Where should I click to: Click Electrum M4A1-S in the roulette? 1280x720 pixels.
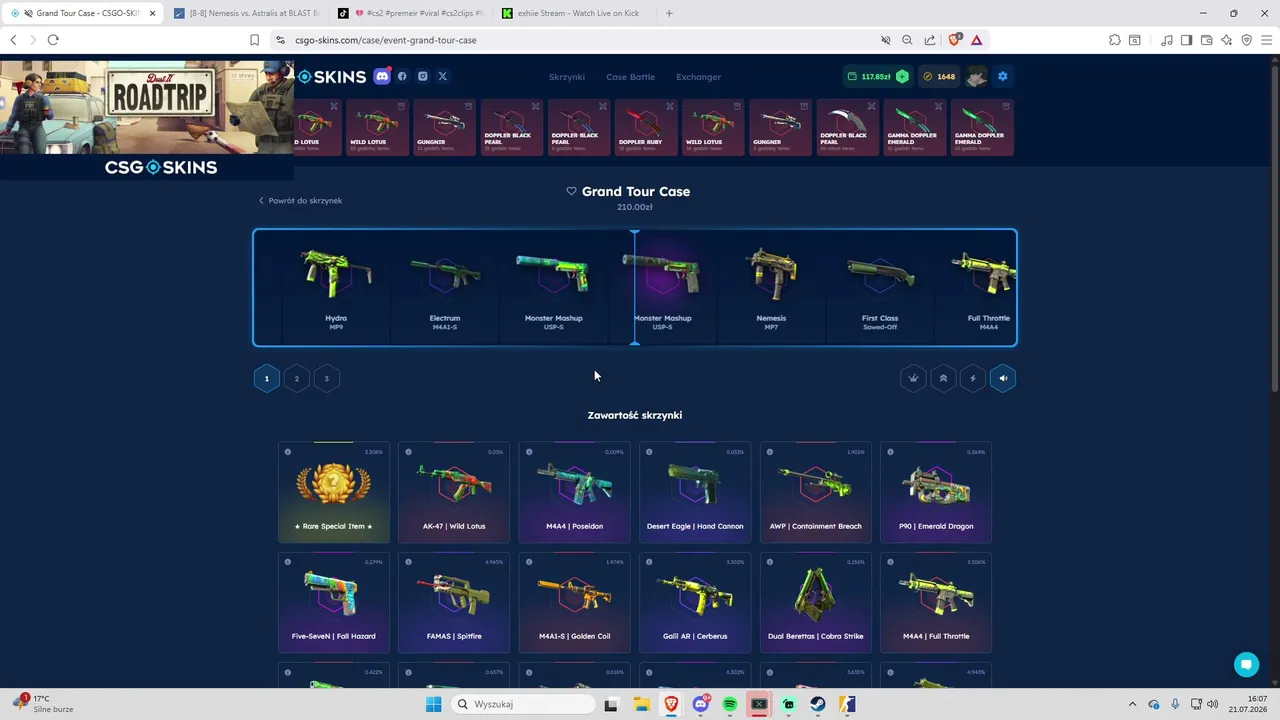point(445,288)
